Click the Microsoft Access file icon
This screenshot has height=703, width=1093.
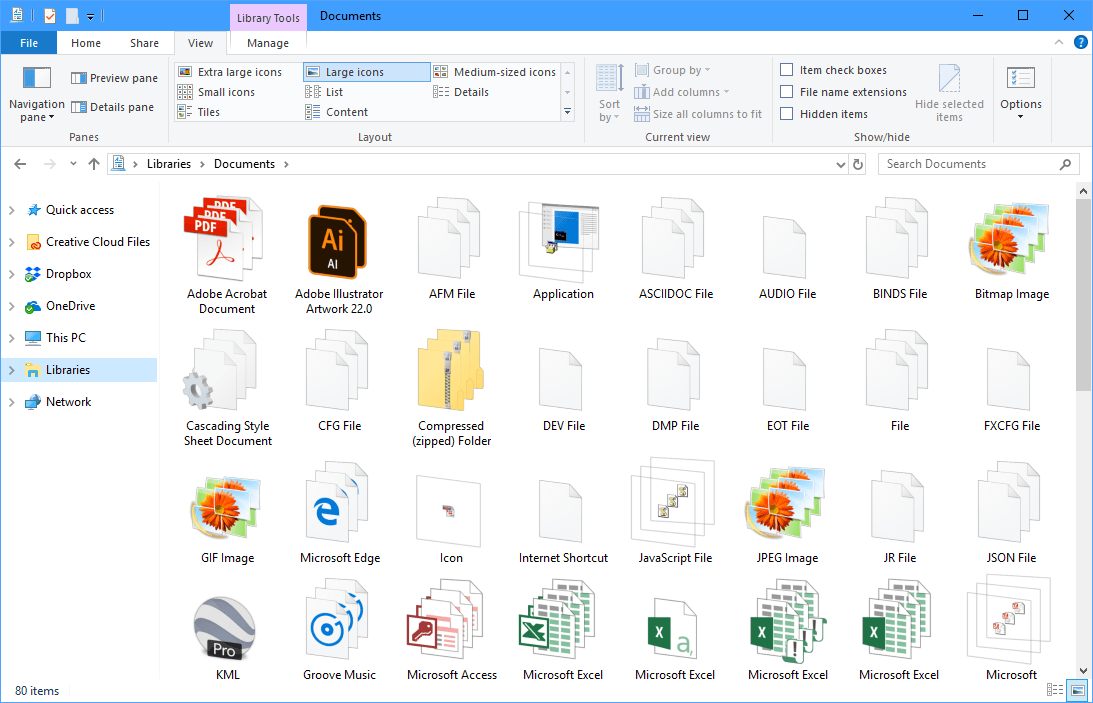click(x=451, y=628)
